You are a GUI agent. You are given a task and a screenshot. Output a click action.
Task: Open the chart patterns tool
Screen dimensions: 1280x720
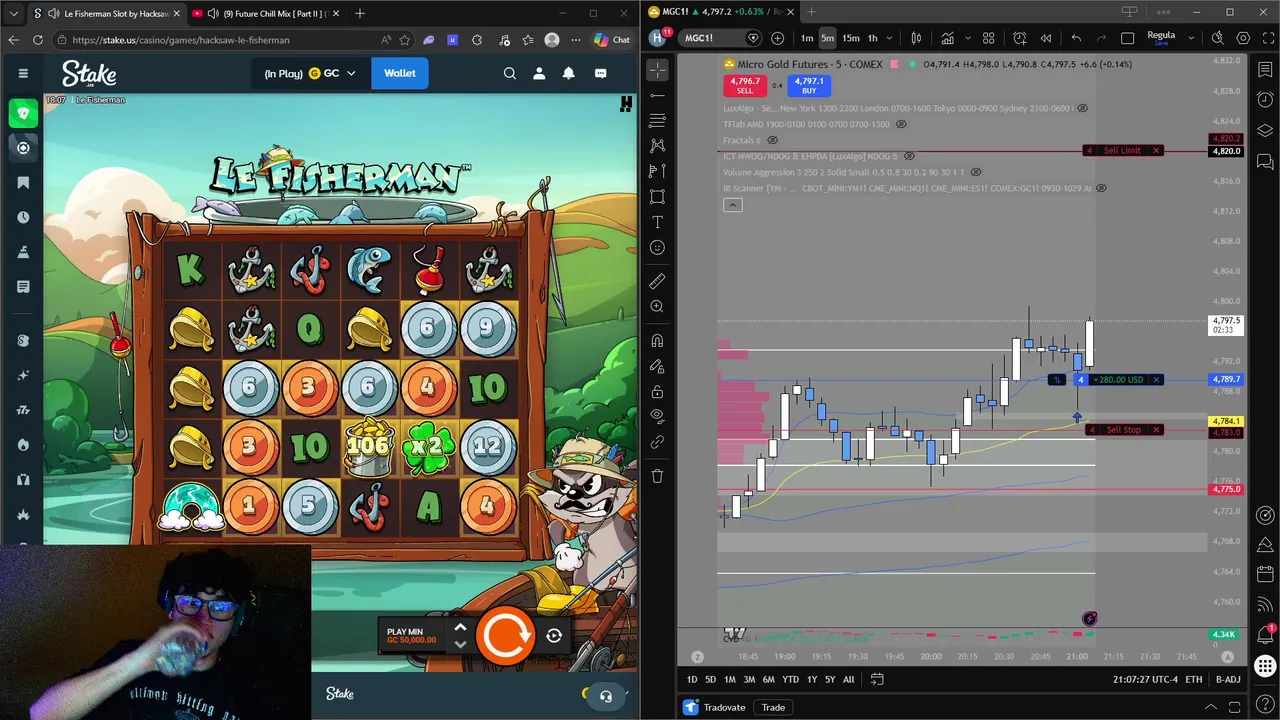[657, 146]
